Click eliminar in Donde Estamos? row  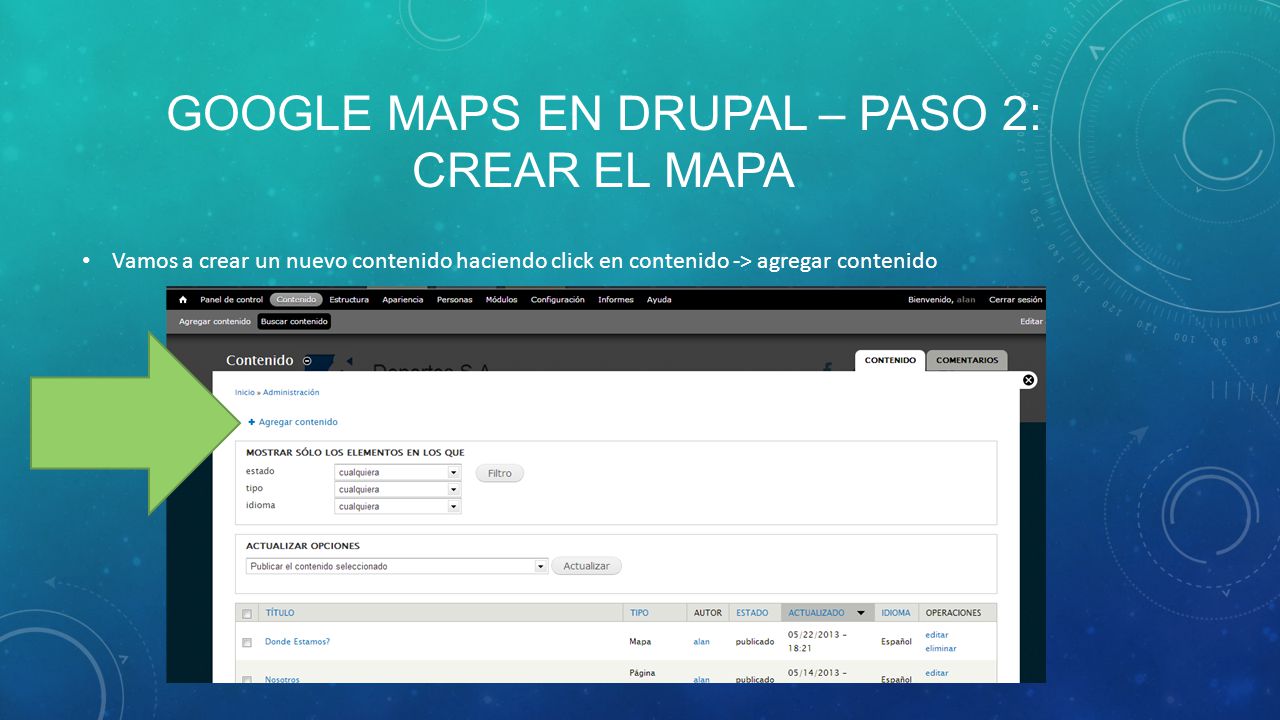coord(941,649)
